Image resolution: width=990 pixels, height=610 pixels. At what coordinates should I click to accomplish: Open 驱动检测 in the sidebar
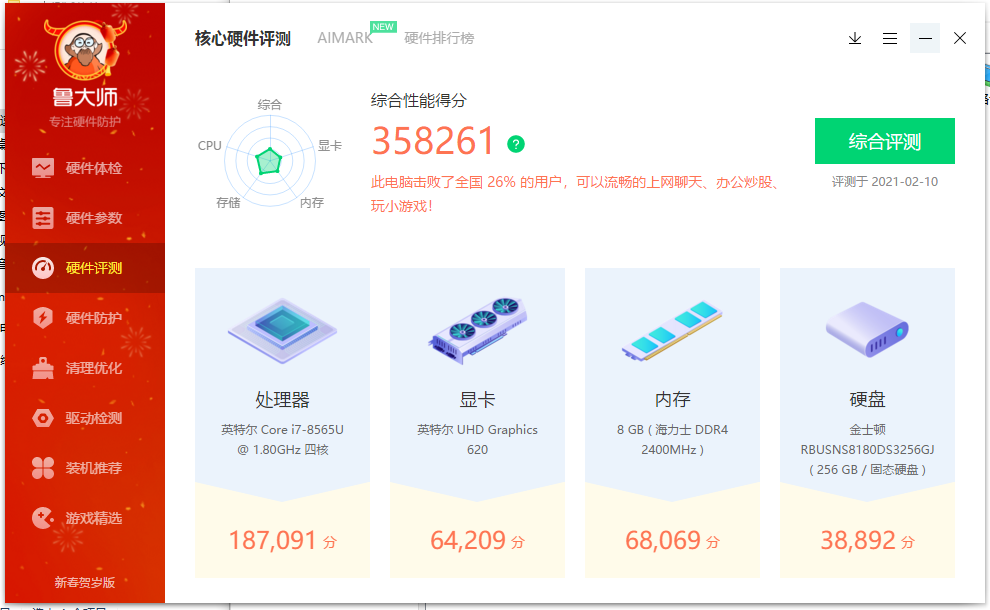click(85, 418)
